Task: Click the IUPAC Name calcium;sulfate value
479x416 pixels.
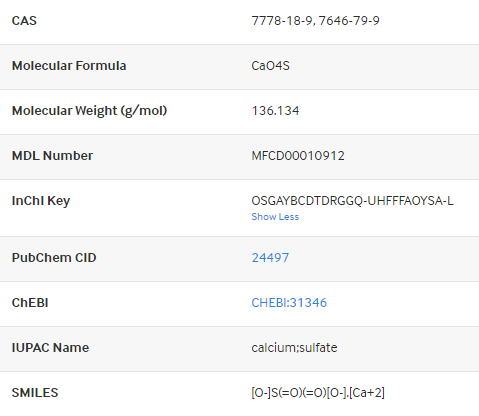Action: tap(294, 348)
